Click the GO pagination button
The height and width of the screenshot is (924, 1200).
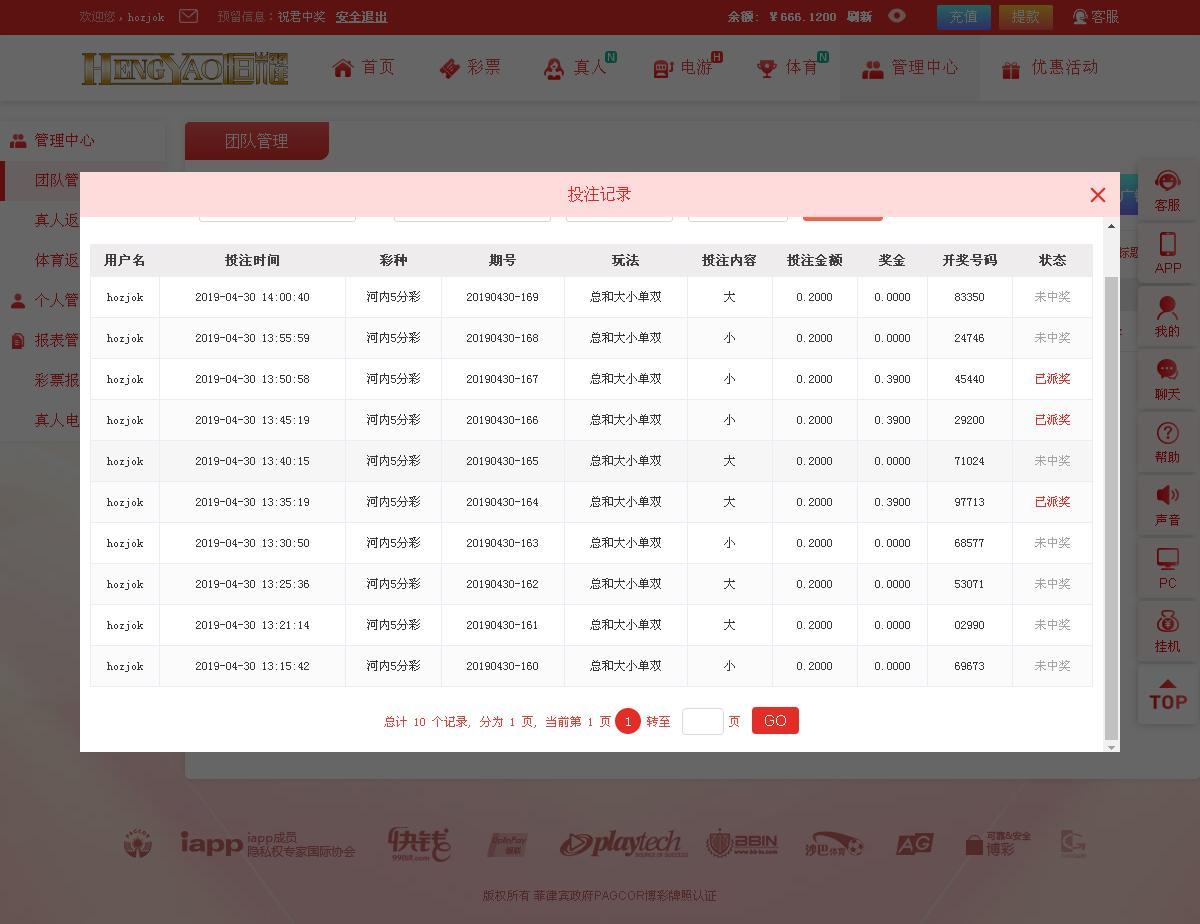tap(775, 721)
